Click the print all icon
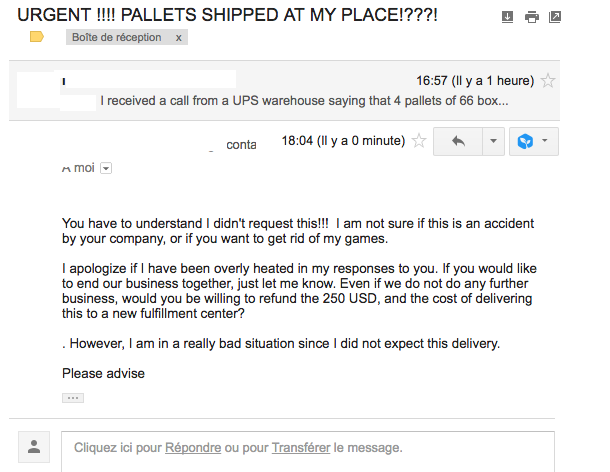The image size is (610, 472). (531, 17)
